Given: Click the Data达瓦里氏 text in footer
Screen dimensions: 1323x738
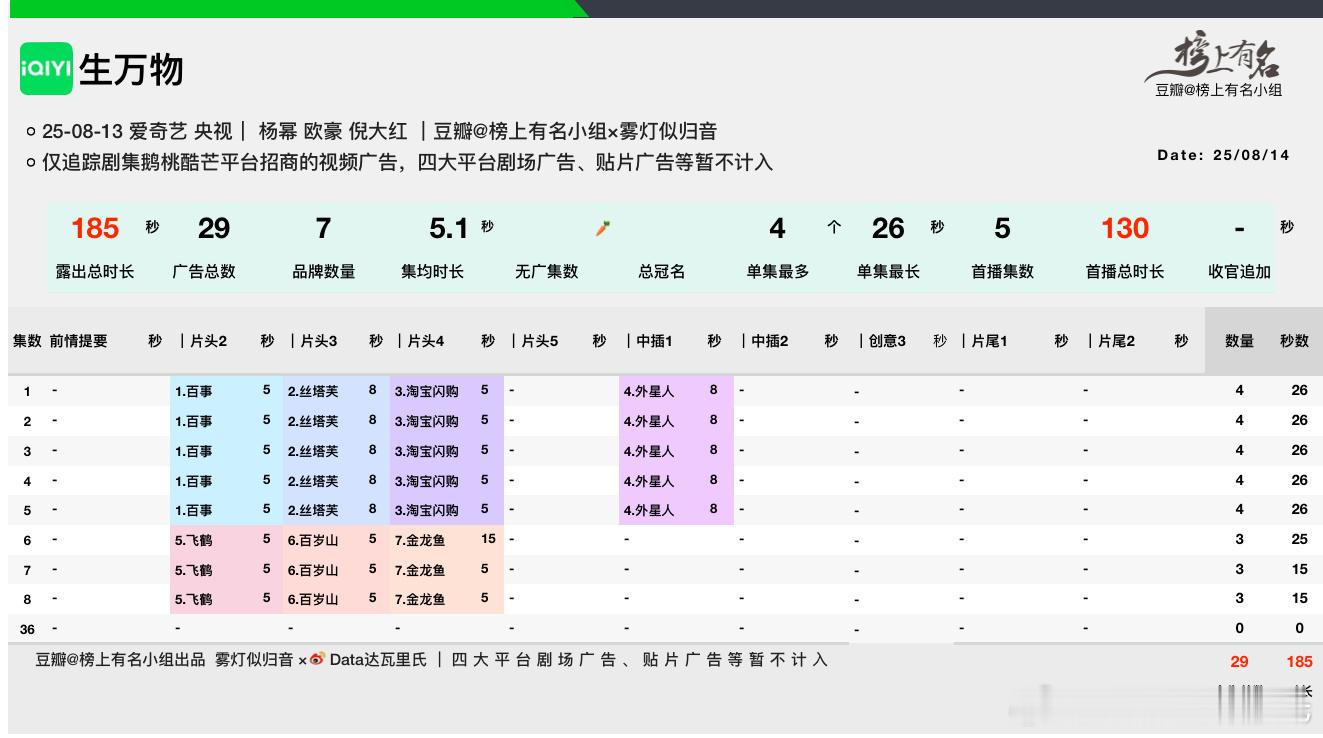Looking at the screenshot, I should point(378,660).
